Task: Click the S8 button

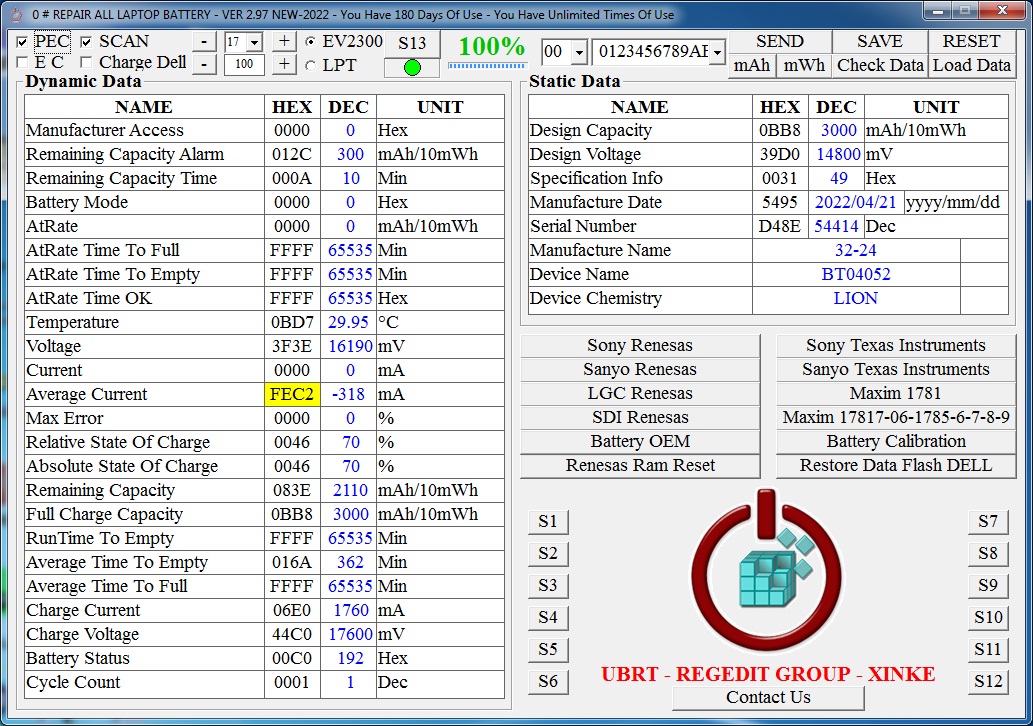Action: (x=988, y=553)
